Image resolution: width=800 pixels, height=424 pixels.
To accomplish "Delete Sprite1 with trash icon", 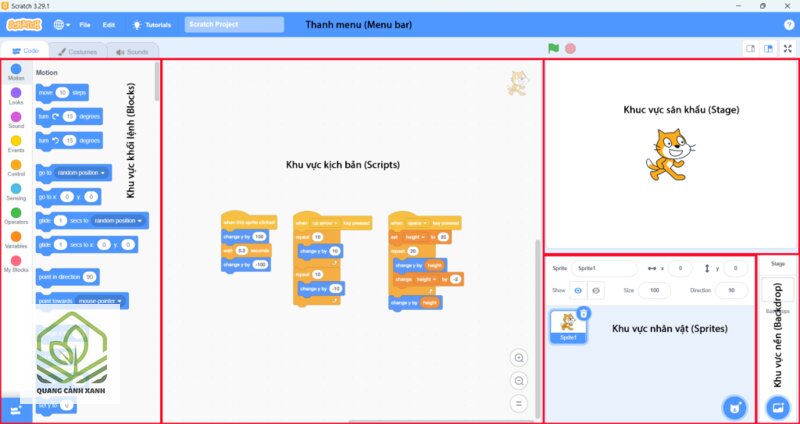I will tap(584, 313).
